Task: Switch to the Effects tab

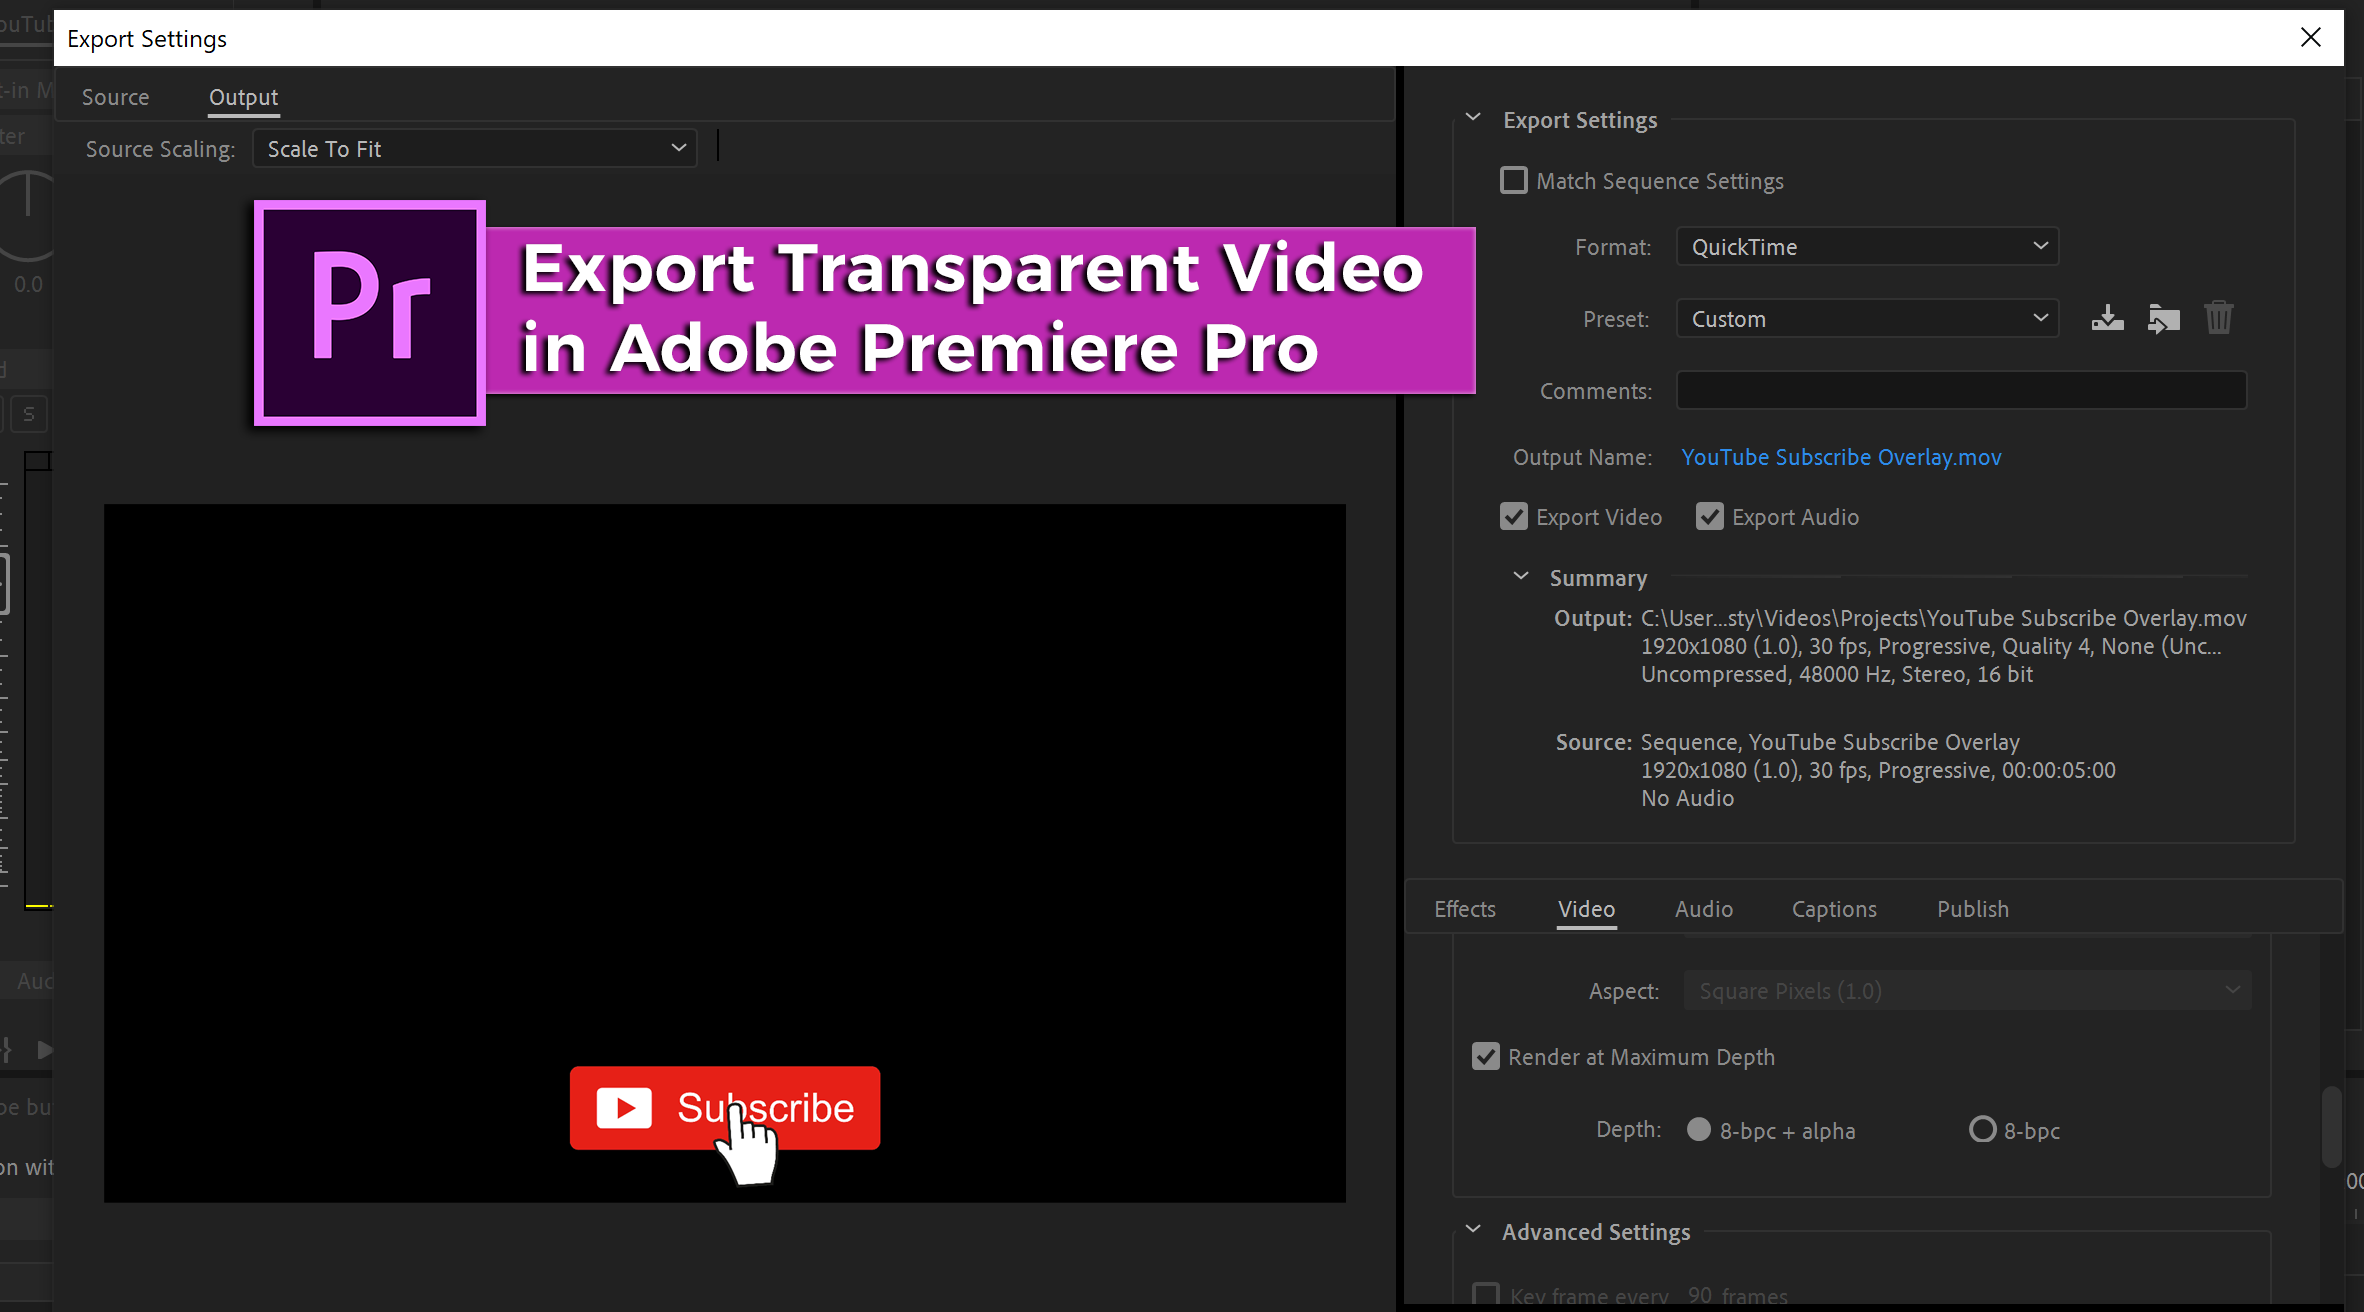Action: coord(1466,908)
